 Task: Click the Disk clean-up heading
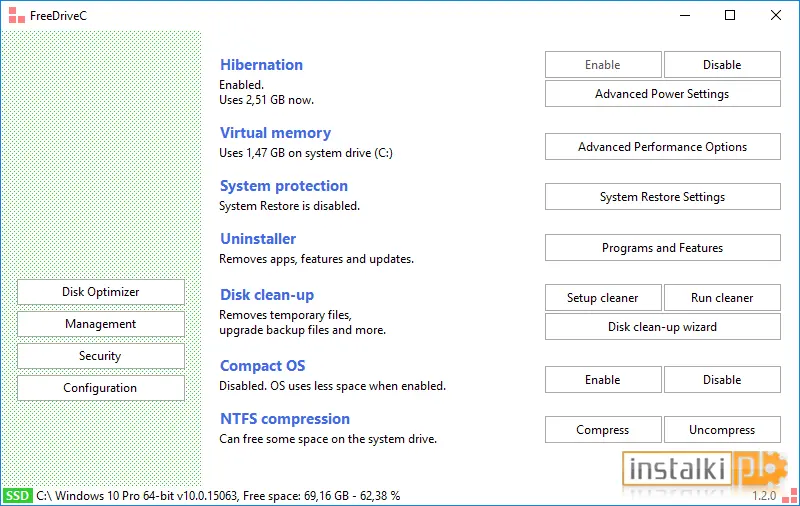click(267, 295)
